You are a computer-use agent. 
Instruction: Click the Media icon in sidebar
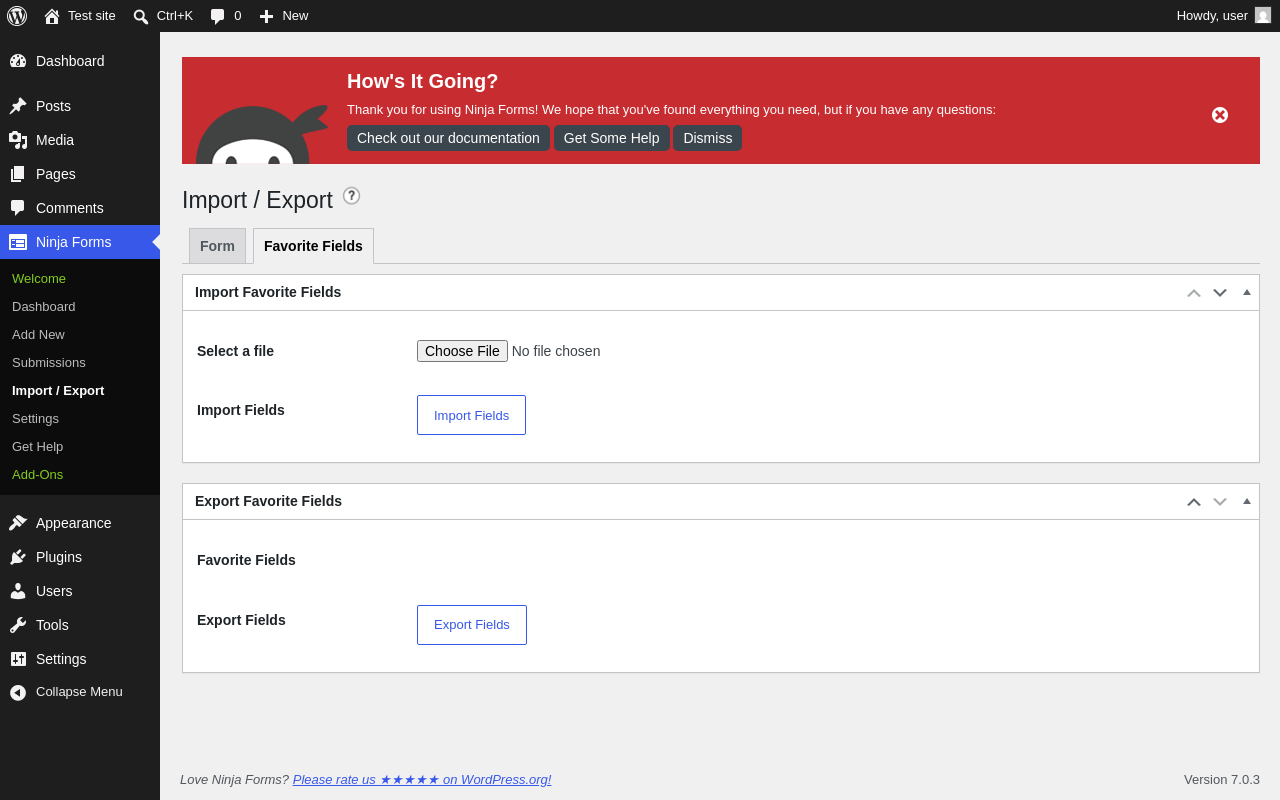tap(18, 140)
